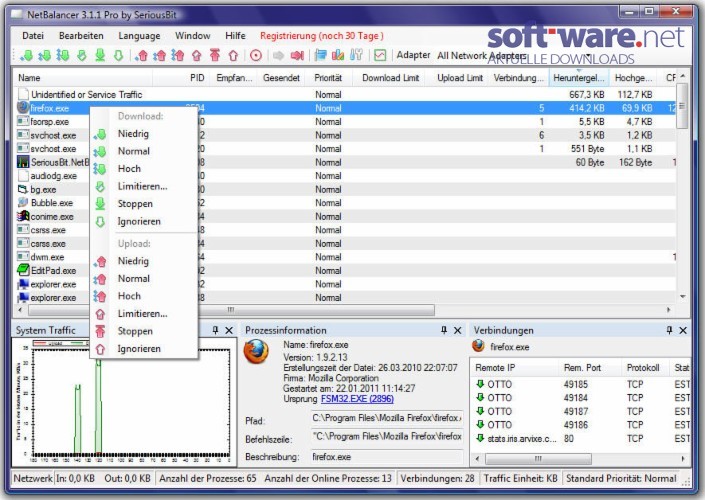This screenshot has height=500, width=705.
Task: Click the ignore download toolbar icon
Action: click(x=118, y=56)
